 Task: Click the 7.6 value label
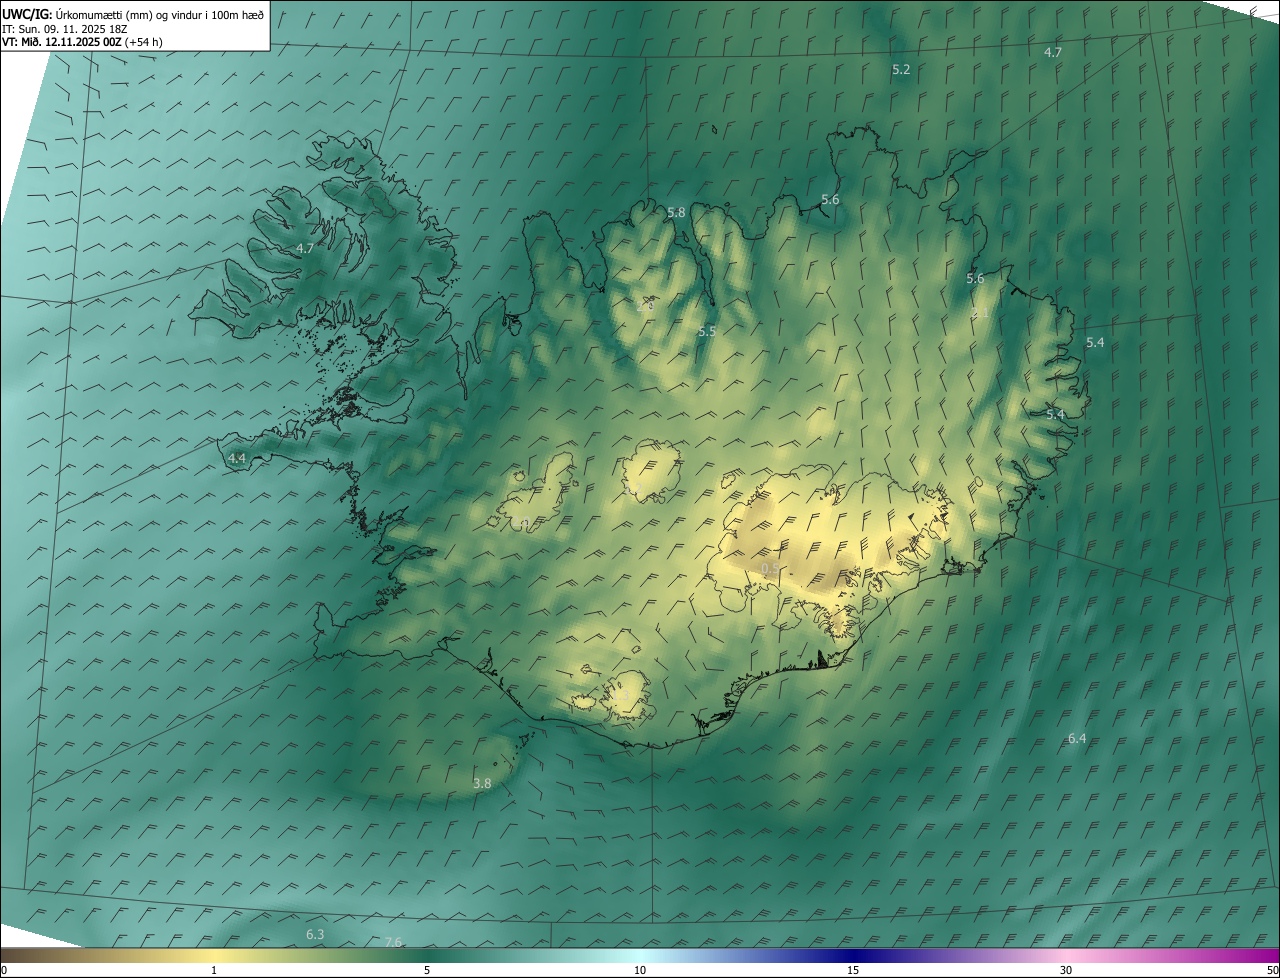tap(393, 942)
